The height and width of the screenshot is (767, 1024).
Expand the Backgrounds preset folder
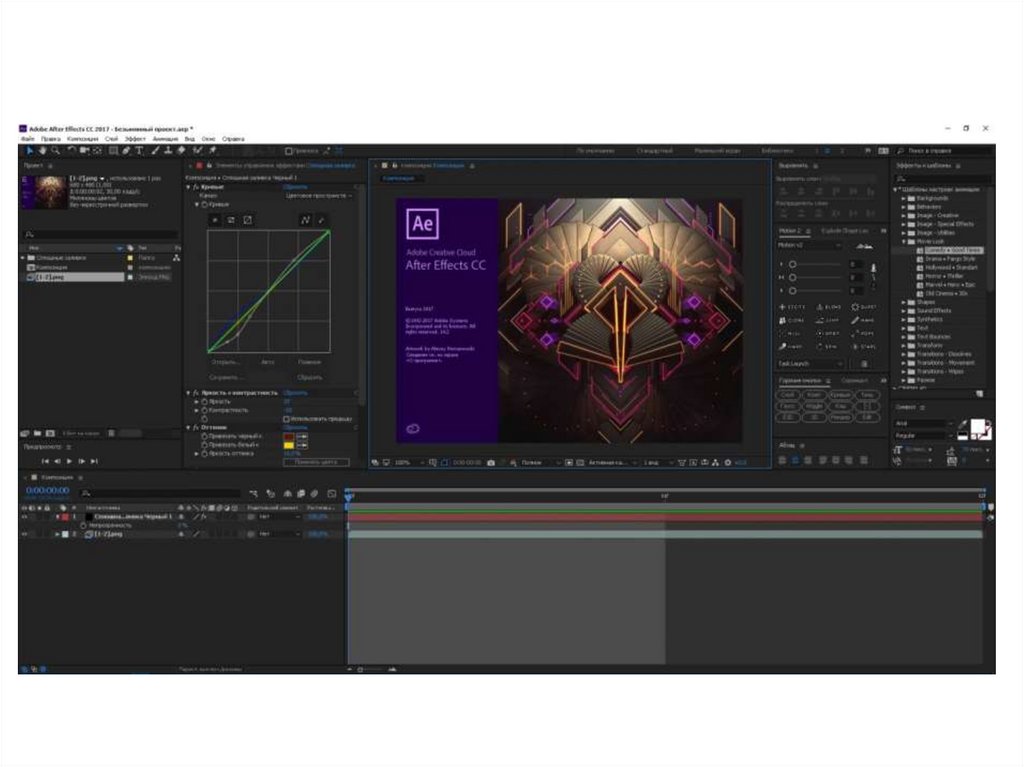904,198
